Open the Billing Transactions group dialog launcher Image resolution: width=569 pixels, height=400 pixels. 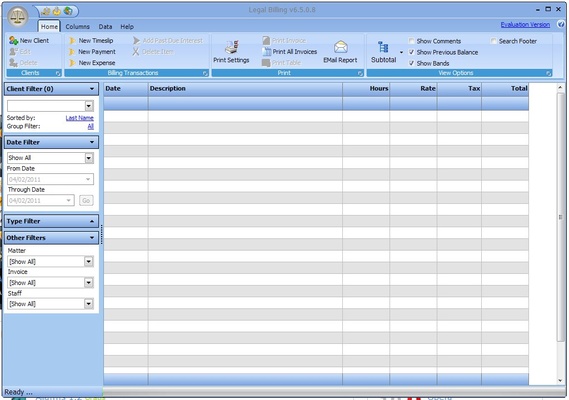pyautogui.click(x=205, y=73)
